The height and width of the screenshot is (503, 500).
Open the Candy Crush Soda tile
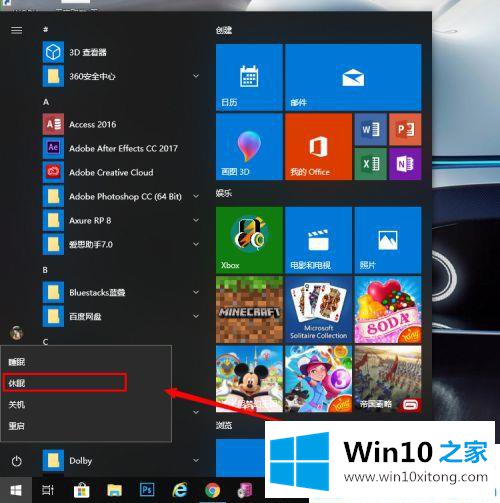tap(388, 310)
